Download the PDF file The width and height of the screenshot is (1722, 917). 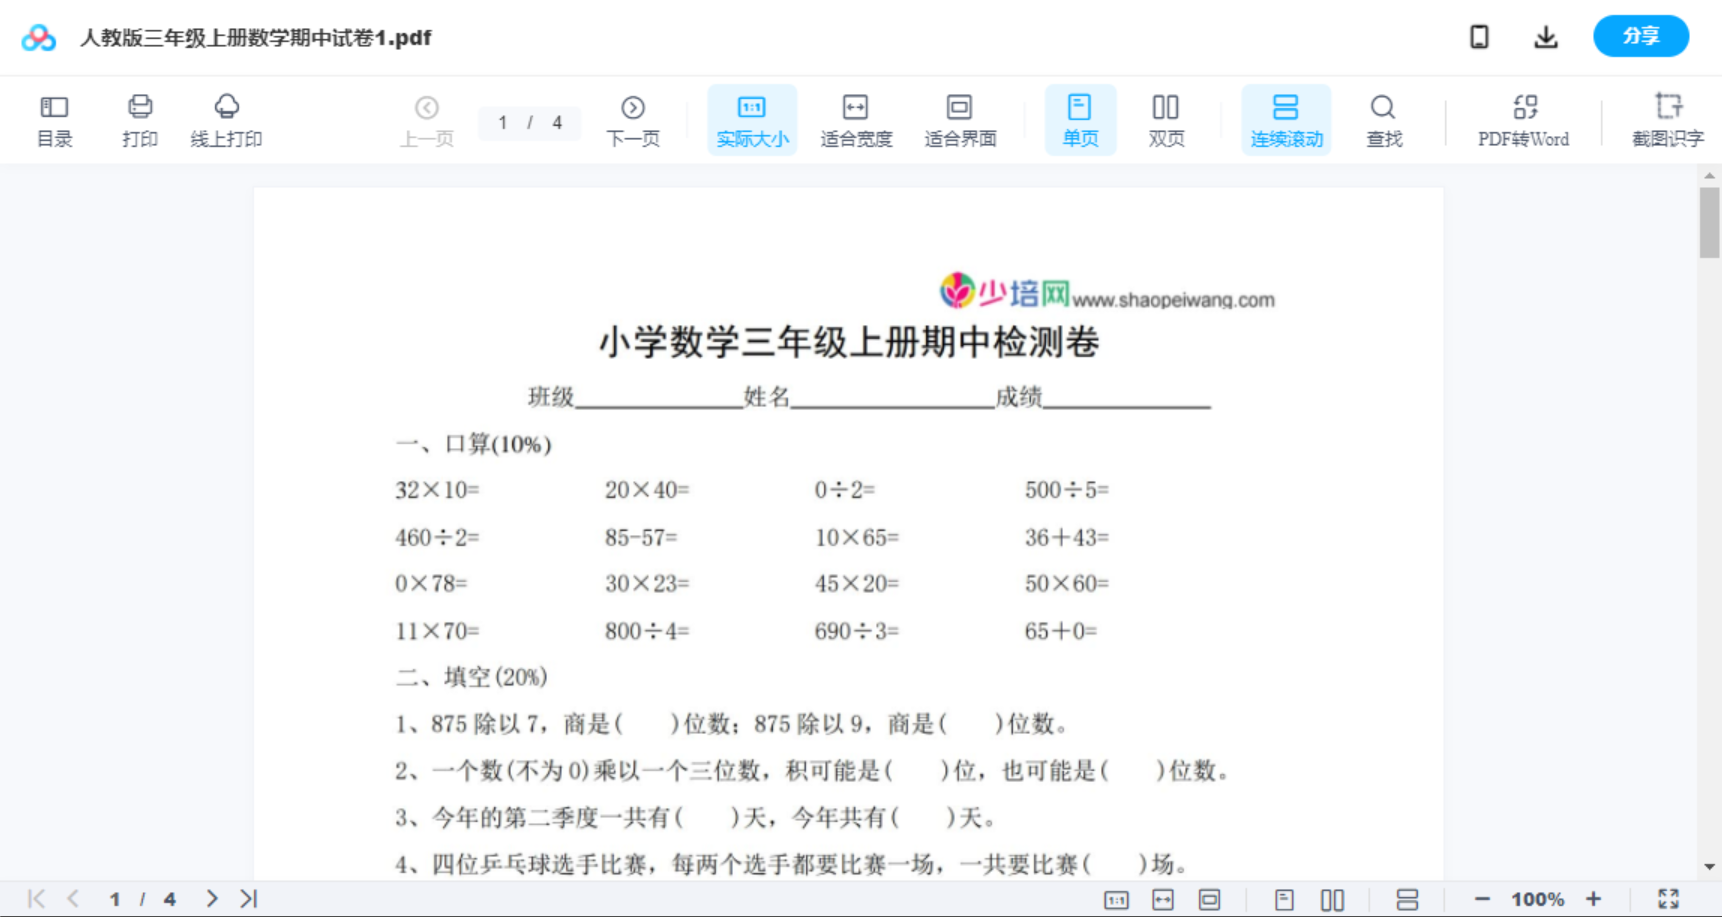click(1546, 37)
